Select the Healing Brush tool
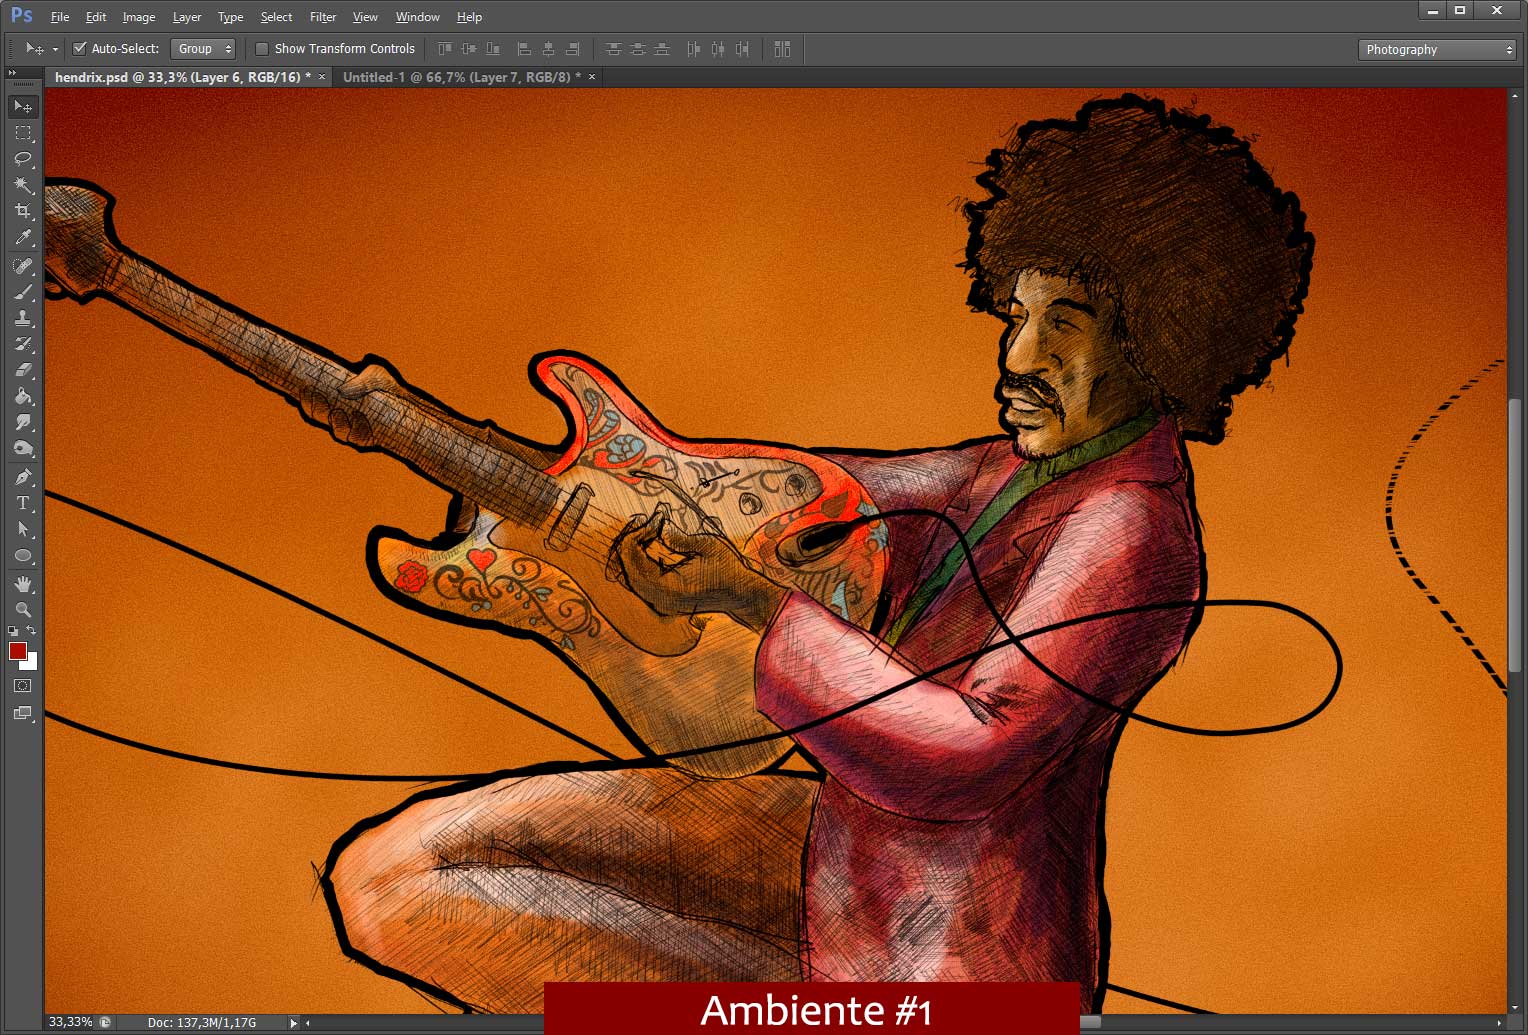 click(23, 266)
